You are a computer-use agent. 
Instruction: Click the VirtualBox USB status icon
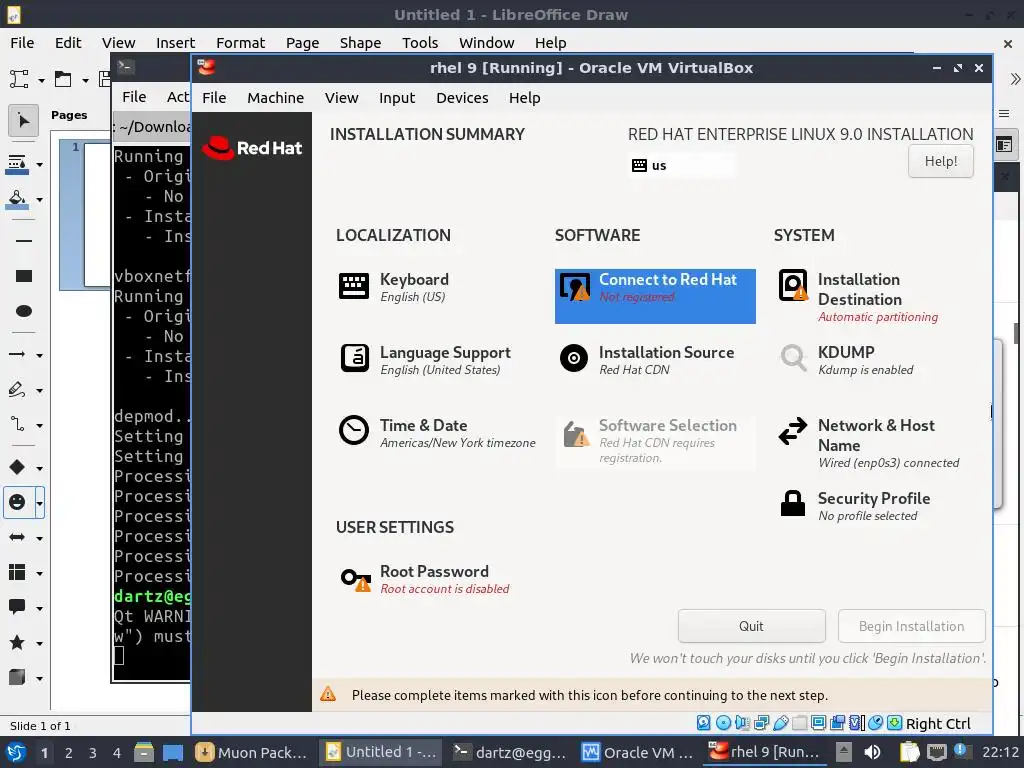[780, 723]
